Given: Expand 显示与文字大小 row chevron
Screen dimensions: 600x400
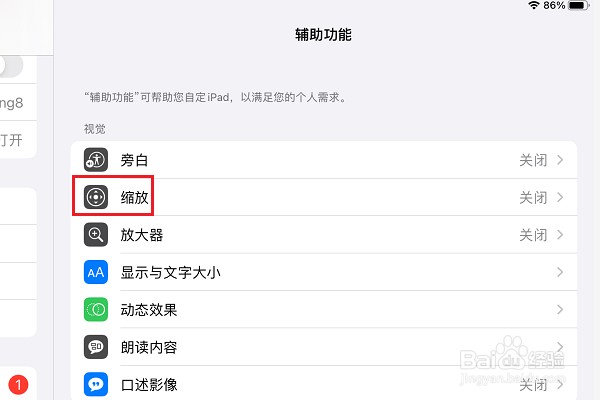Looking at the screenshot, I should pos(560,272).
